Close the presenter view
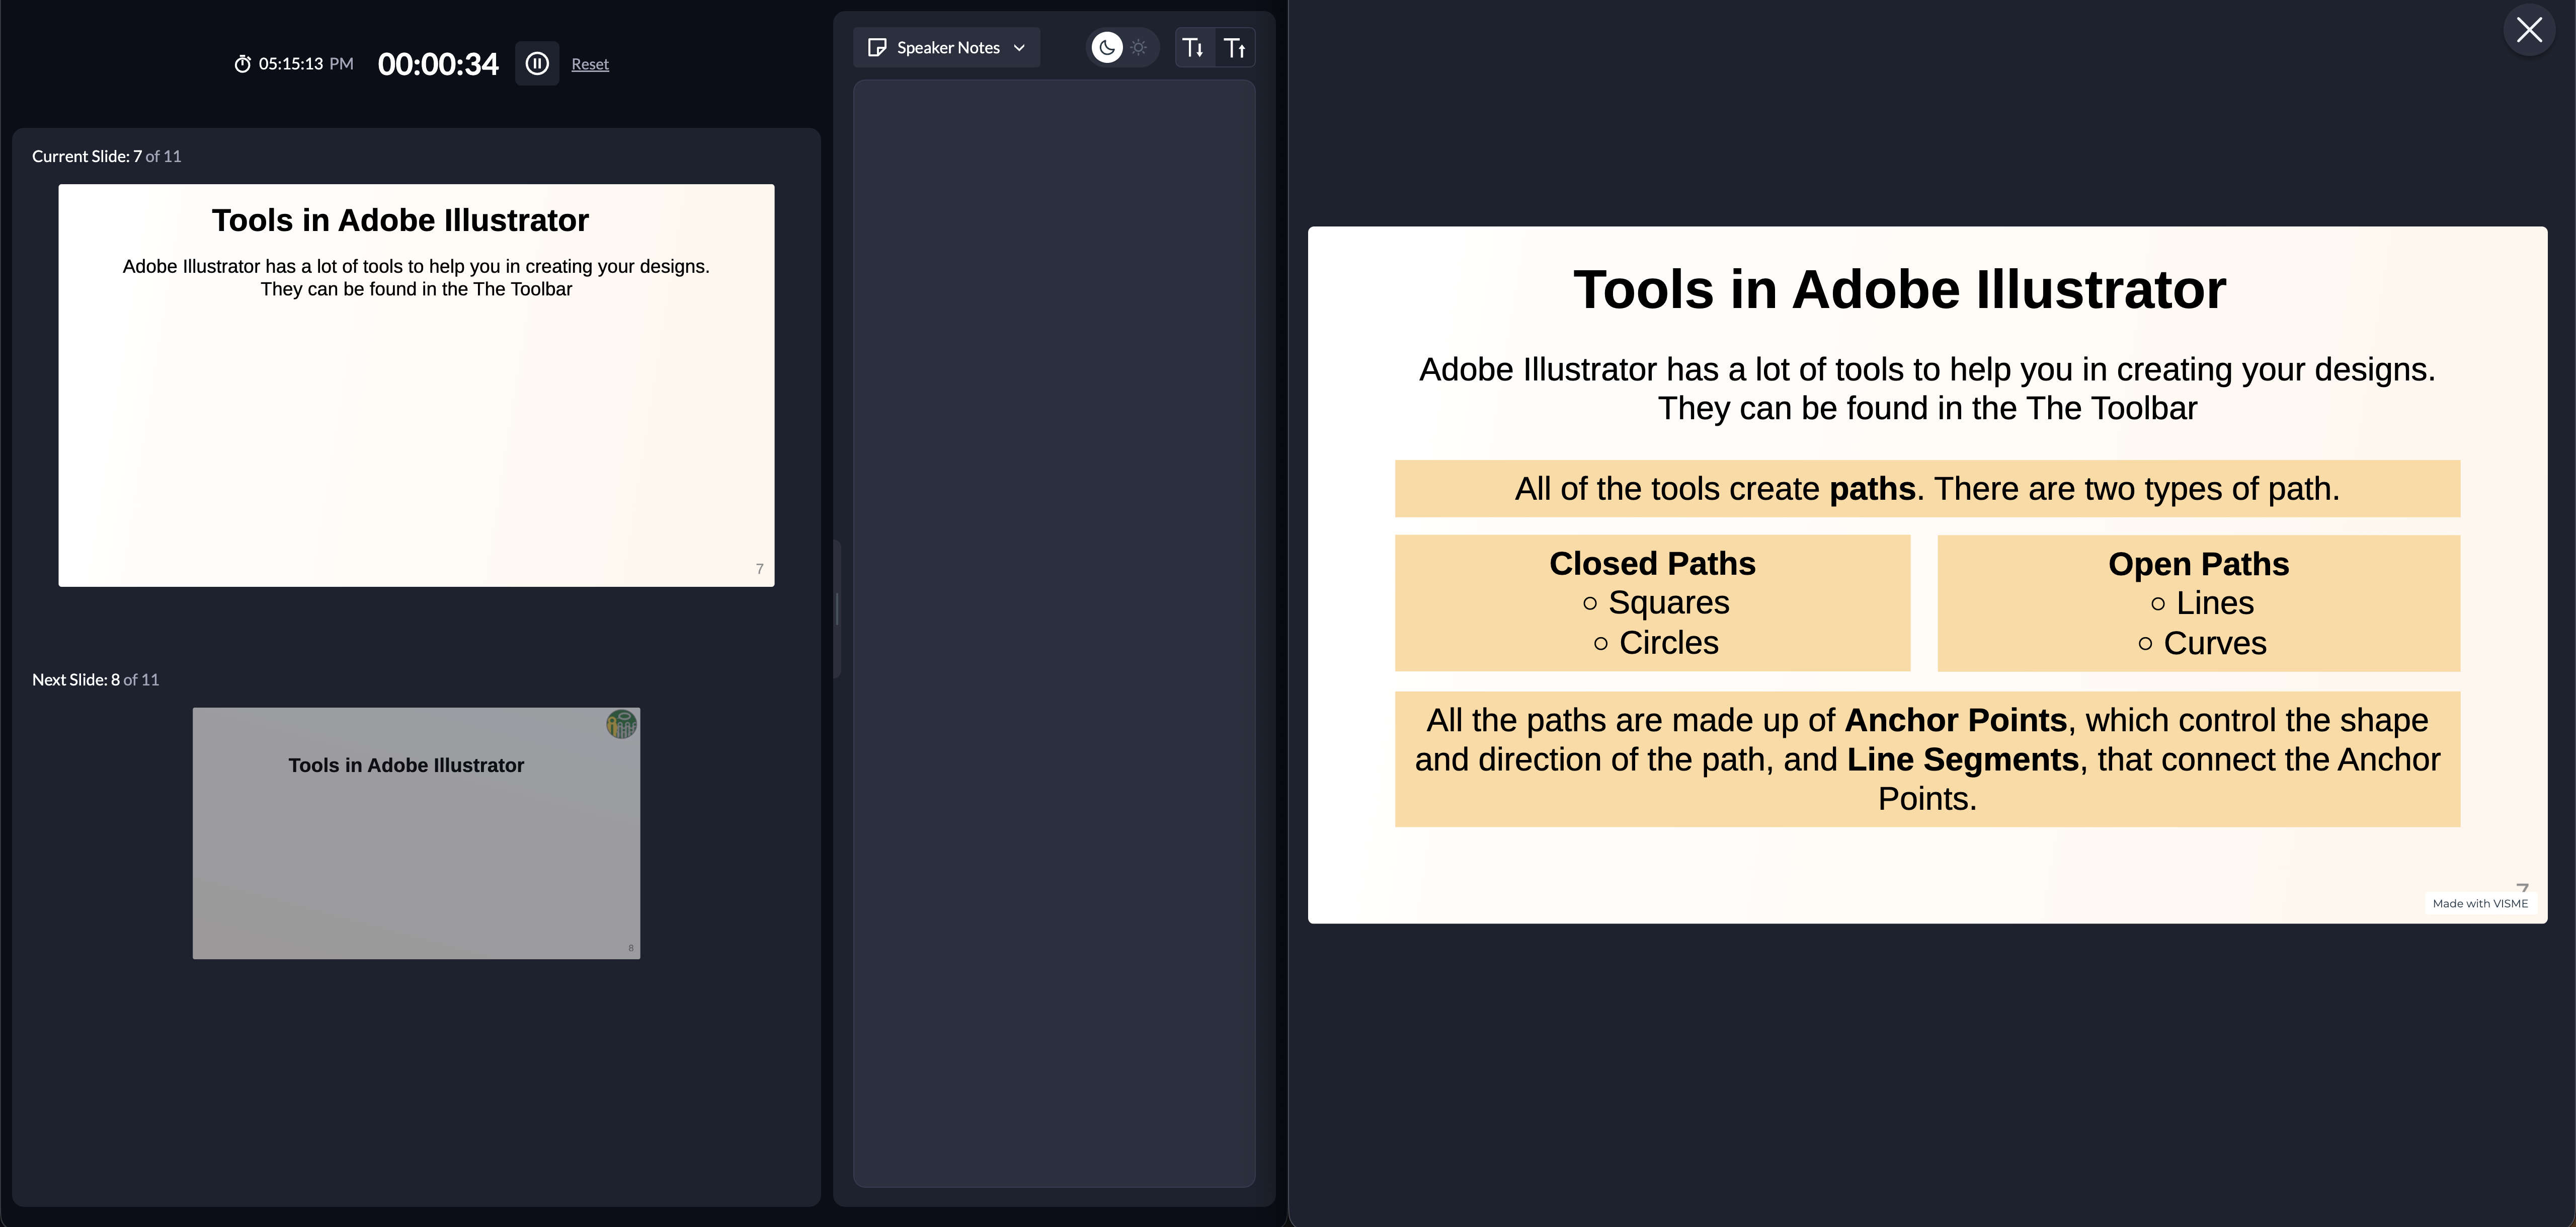The image size is (2576, 1227). point(2529,30)
